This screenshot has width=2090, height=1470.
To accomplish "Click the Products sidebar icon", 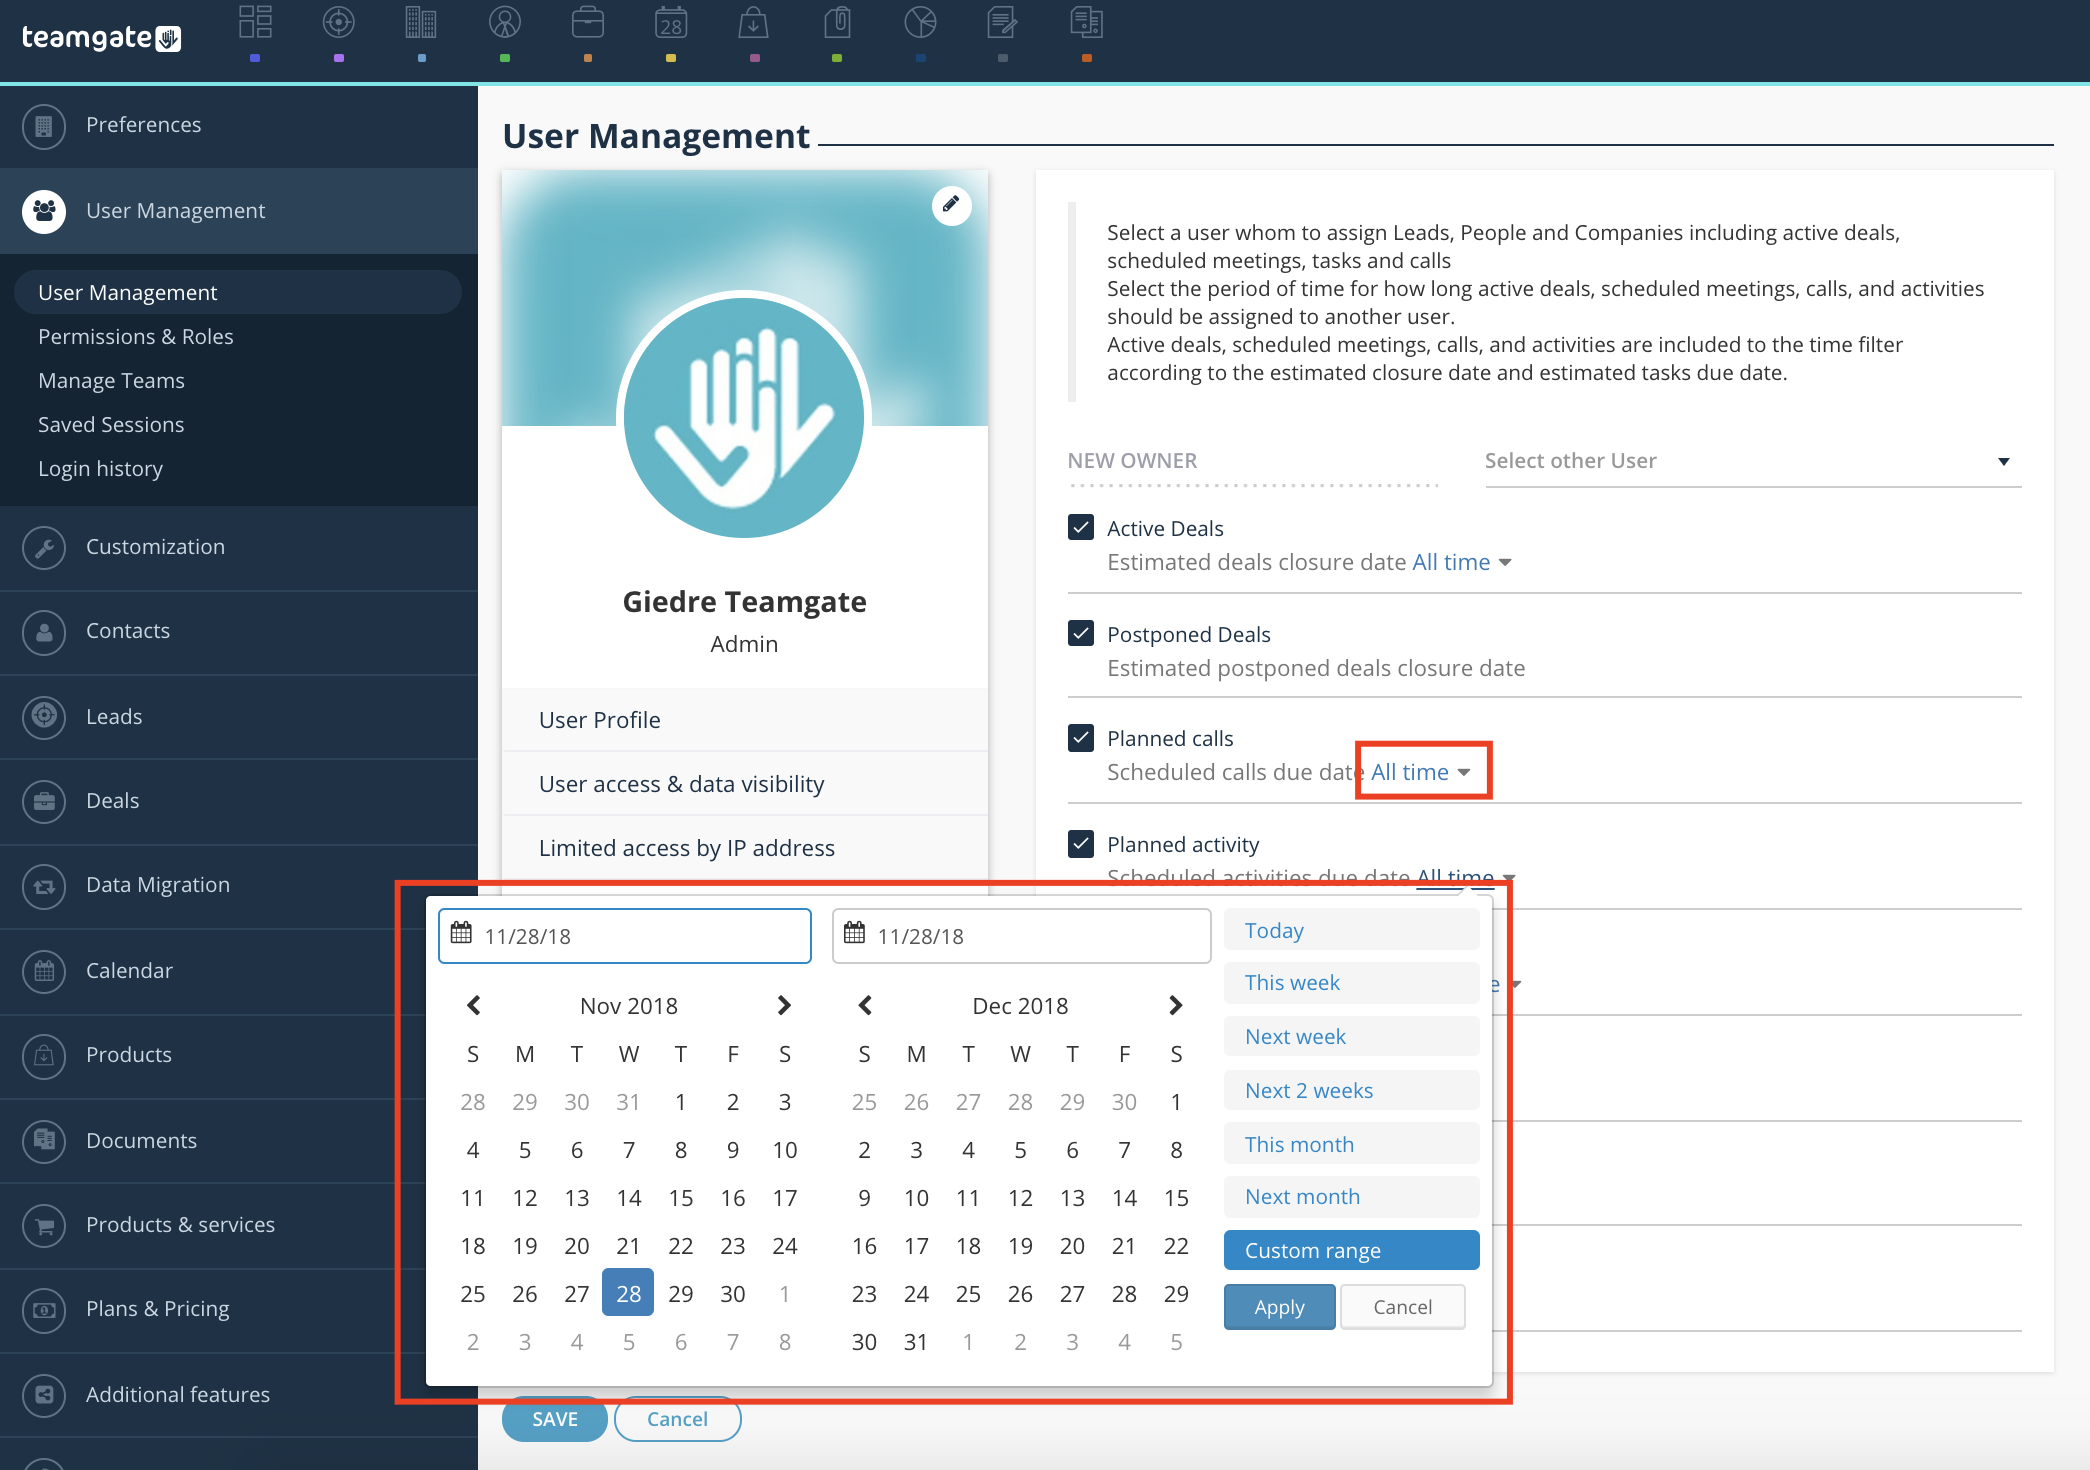I will [x=44, y=1055].
